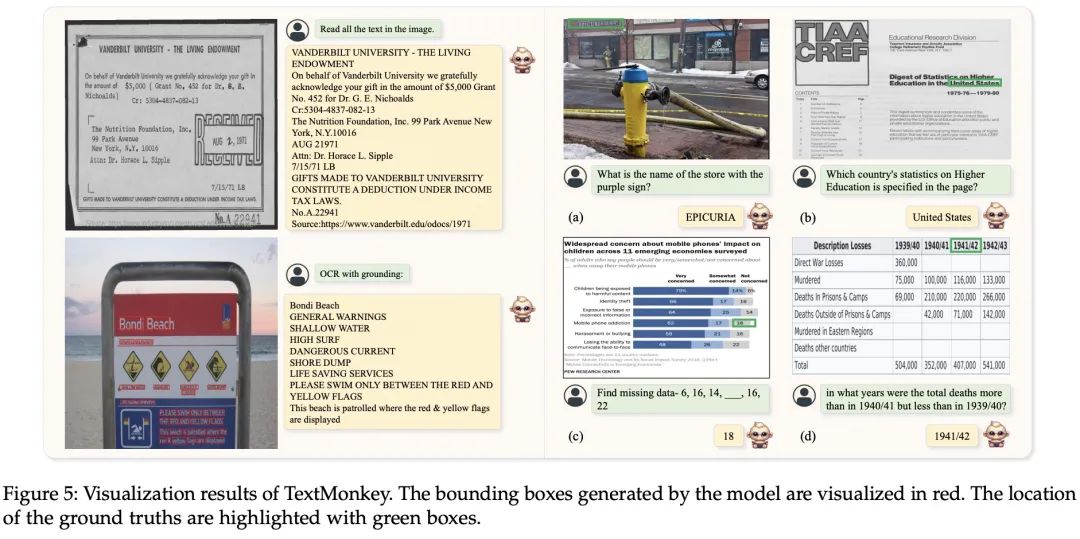Click the question about the store with purple sign
This screenshot has width=1080, height=539.
coord(679,180)
